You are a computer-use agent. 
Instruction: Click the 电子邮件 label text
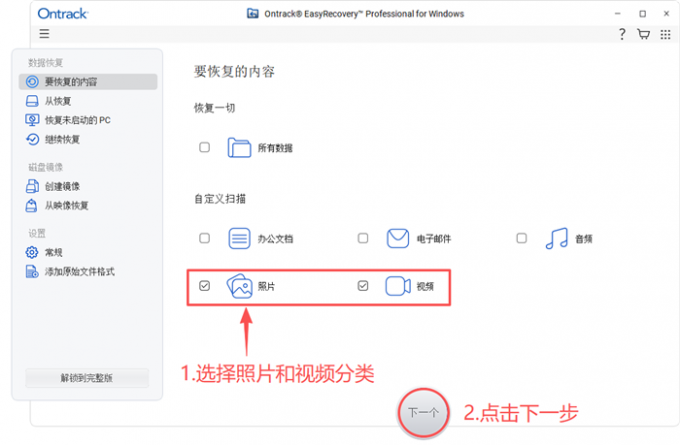click(x=434, y=239)
